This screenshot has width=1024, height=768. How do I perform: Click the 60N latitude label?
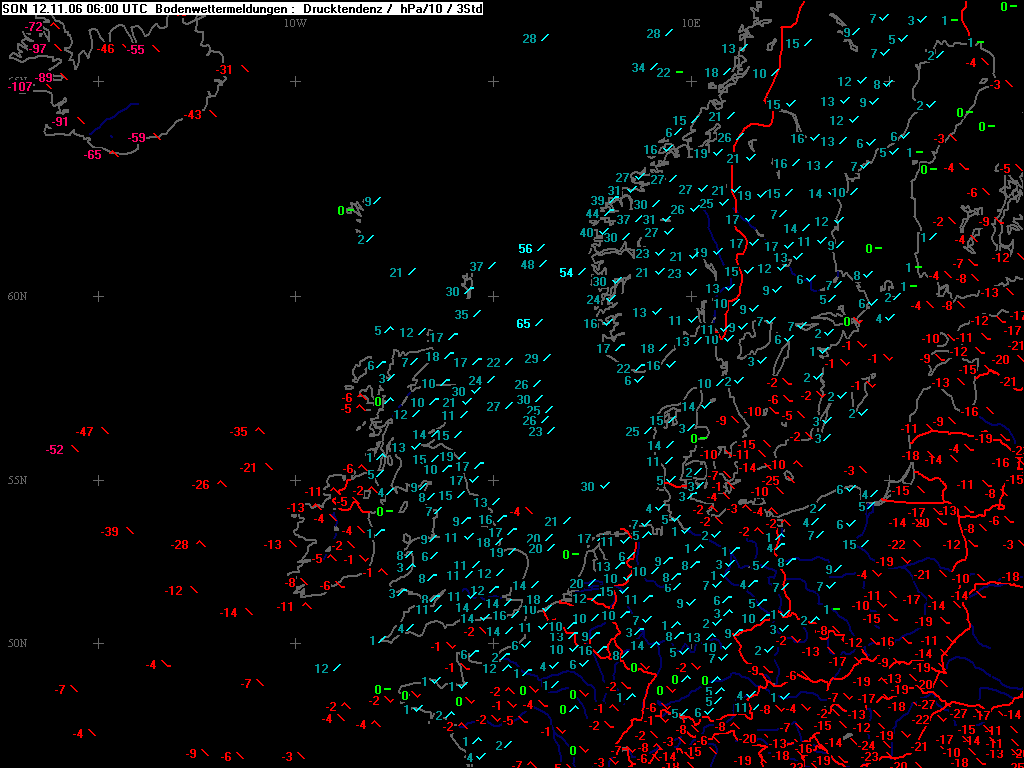pos(18,296)
